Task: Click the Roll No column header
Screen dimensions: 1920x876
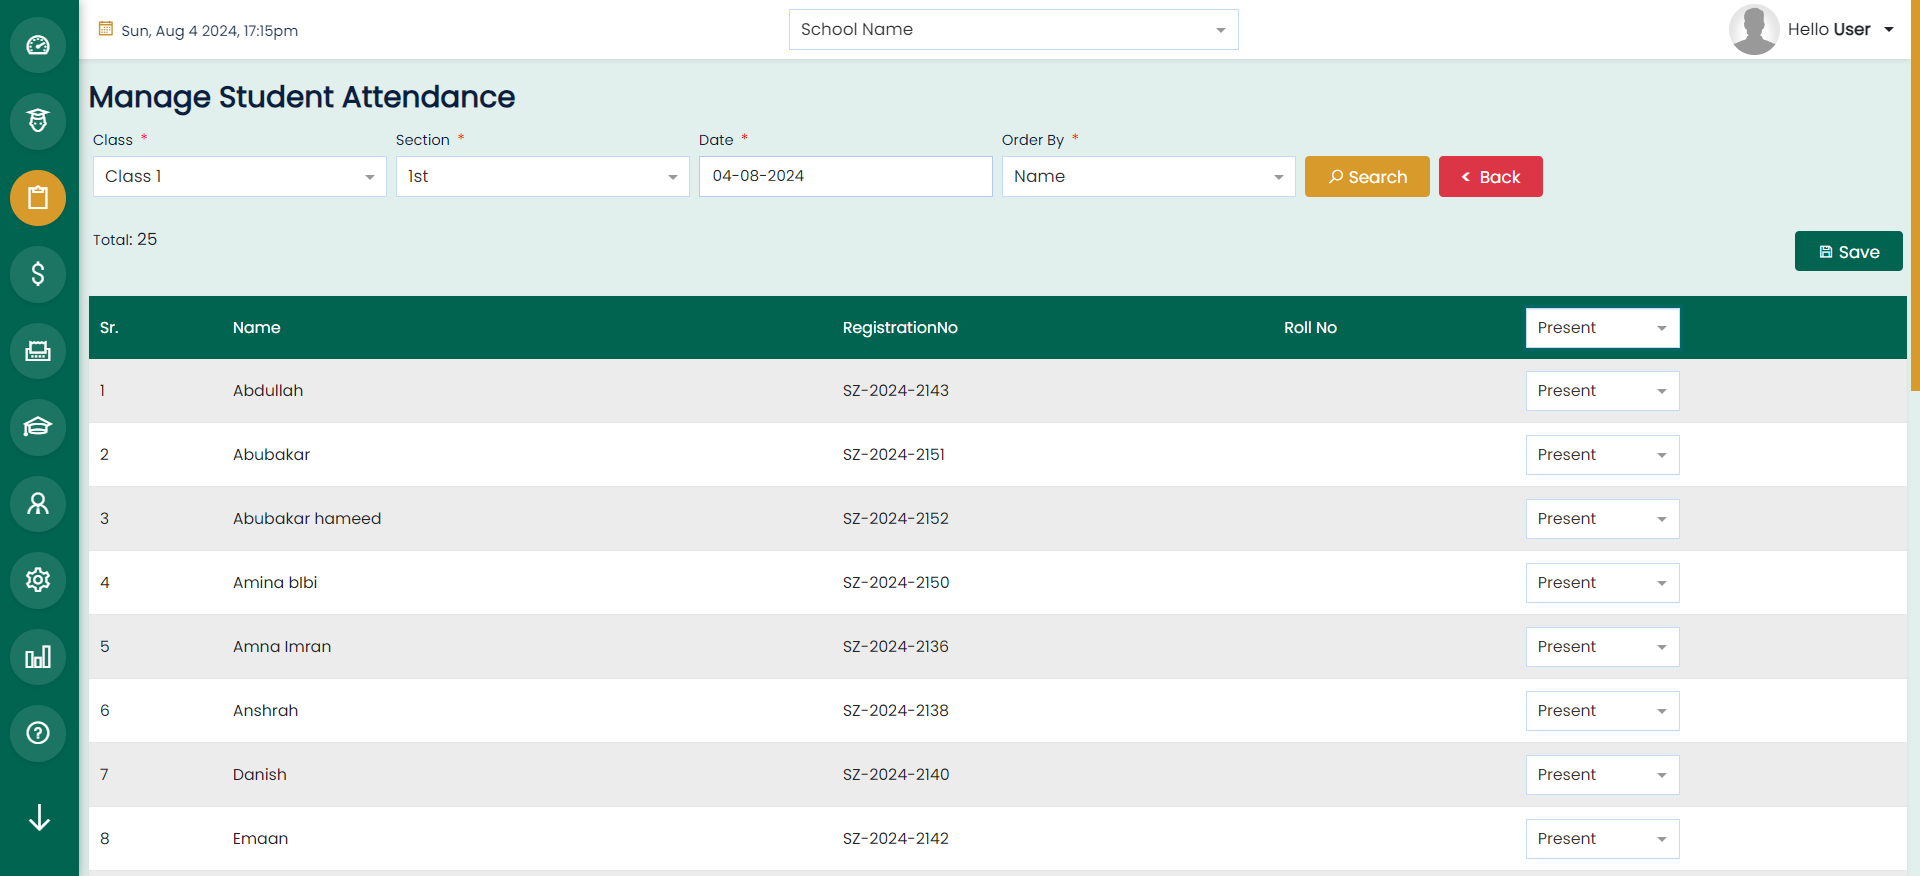Action: click(x=1310, y=328)
